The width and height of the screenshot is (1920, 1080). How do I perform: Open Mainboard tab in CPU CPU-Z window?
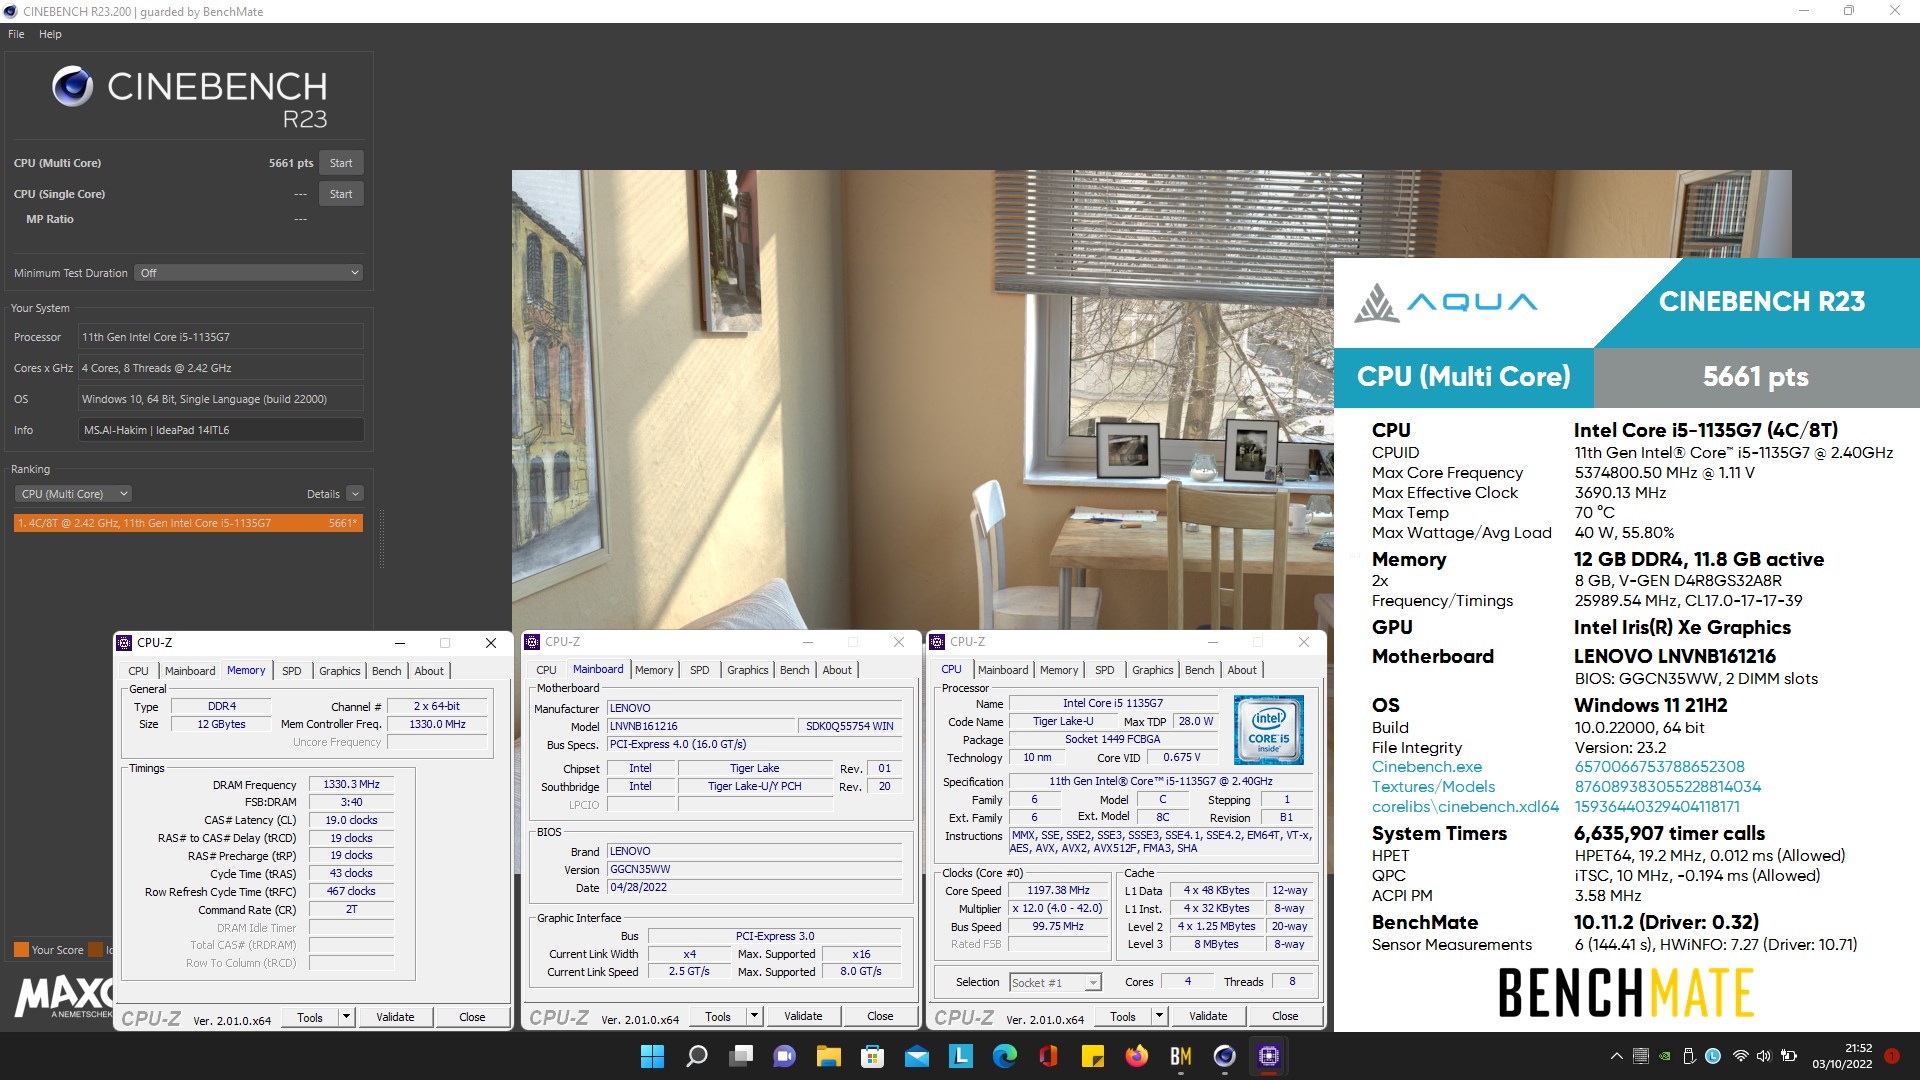tap(1003, 670)
